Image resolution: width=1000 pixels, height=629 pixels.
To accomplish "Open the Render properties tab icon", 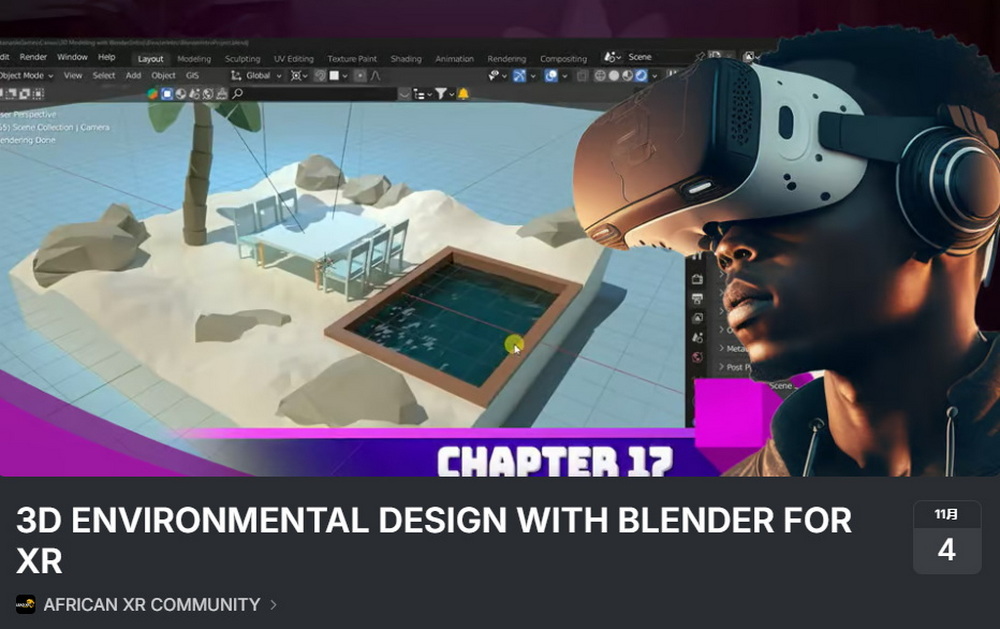I will tap(697, 279).
